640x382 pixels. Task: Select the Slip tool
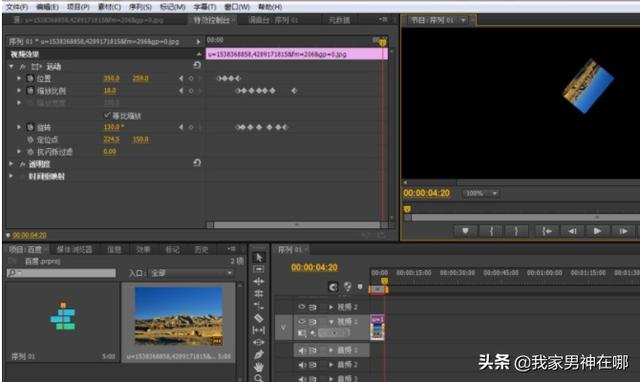tap(259, 330)
